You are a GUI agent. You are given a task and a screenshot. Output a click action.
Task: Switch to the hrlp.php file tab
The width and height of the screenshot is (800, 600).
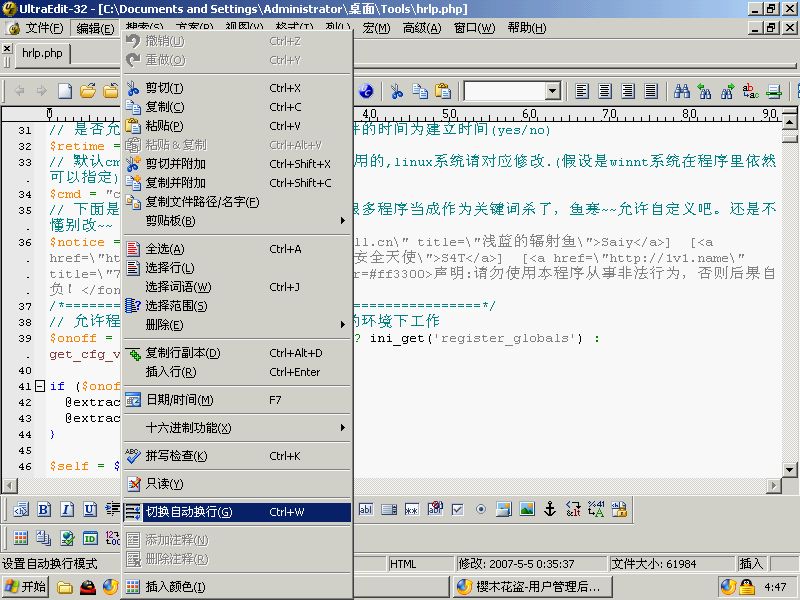pyautogui.click(x=41, y=53)
